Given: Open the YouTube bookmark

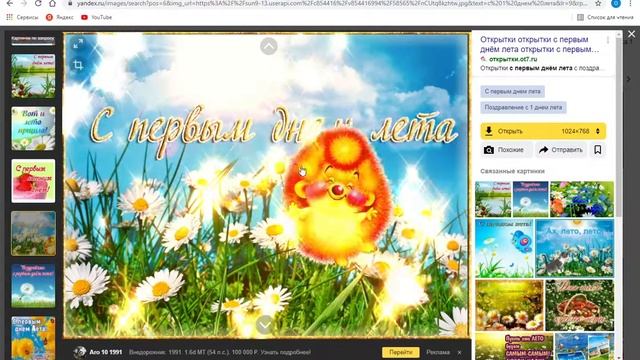Looking at the screenshot, I should (96, 17).
